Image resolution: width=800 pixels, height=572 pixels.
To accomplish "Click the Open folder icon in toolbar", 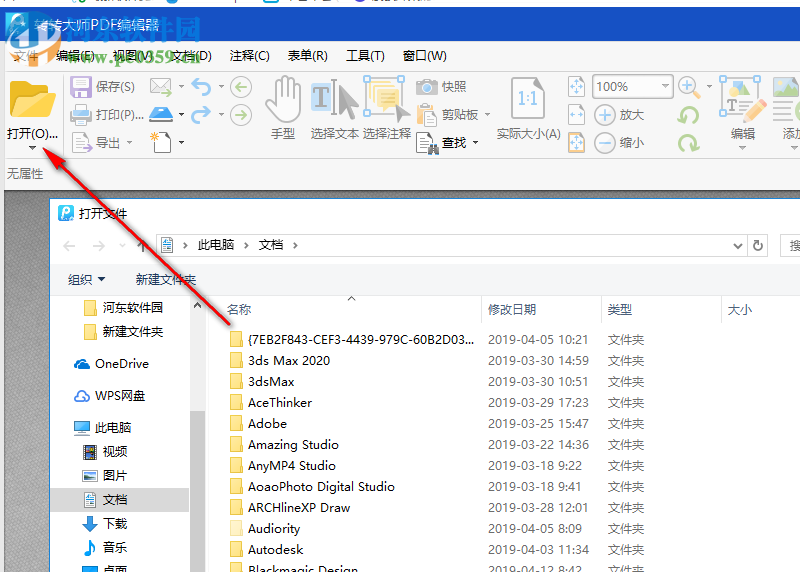I will (x=32, y=100).
